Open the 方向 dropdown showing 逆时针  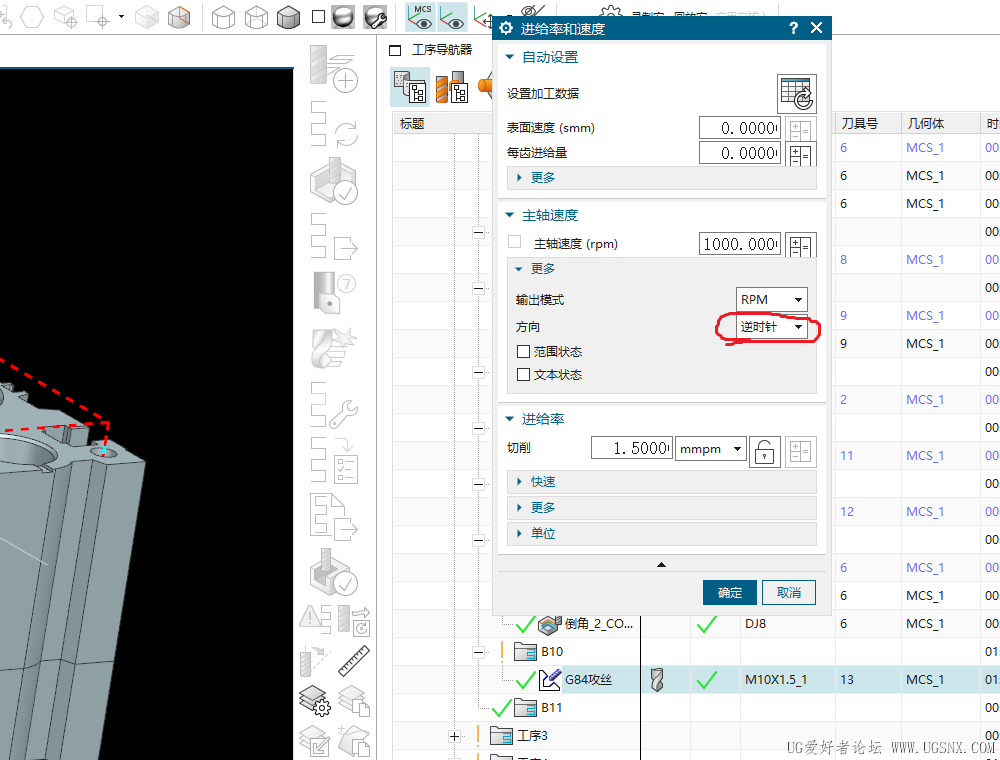tap(772, 328)
